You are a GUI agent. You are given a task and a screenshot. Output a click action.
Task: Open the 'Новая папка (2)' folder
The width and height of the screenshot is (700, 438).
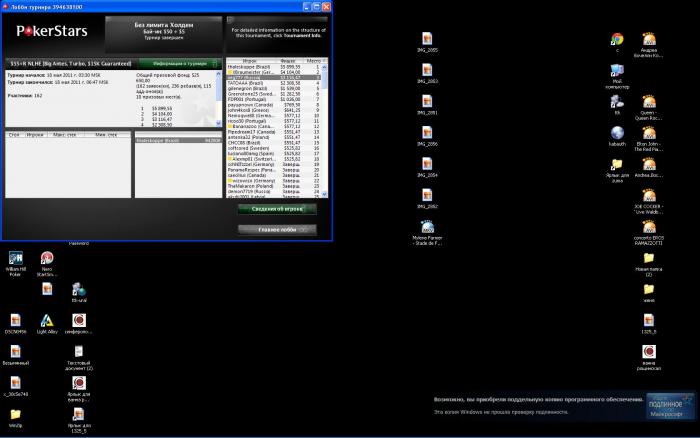pyautogui.click(x=649, y=258)
